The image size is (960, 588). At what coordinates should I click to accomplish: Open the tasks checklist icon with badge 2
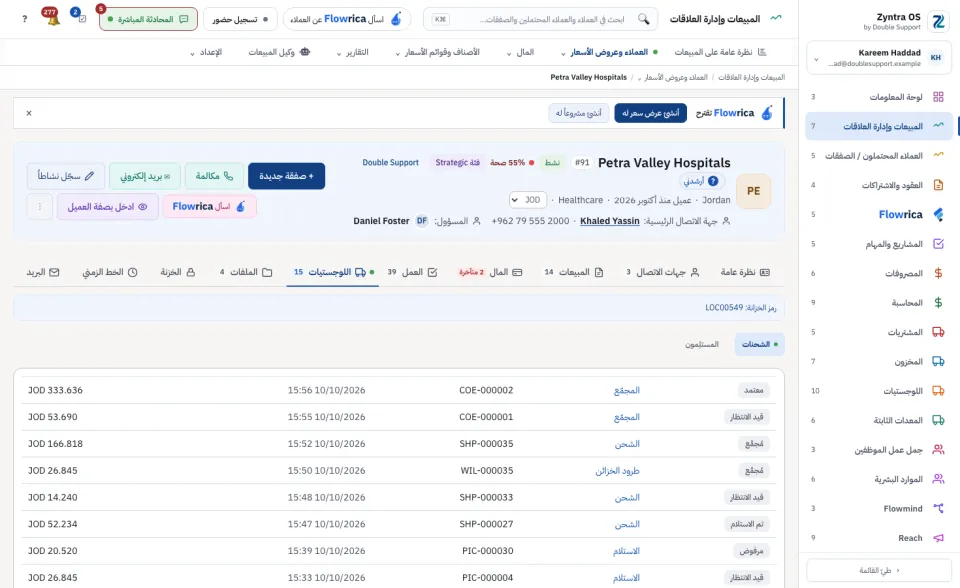click(x=81, y=18)
